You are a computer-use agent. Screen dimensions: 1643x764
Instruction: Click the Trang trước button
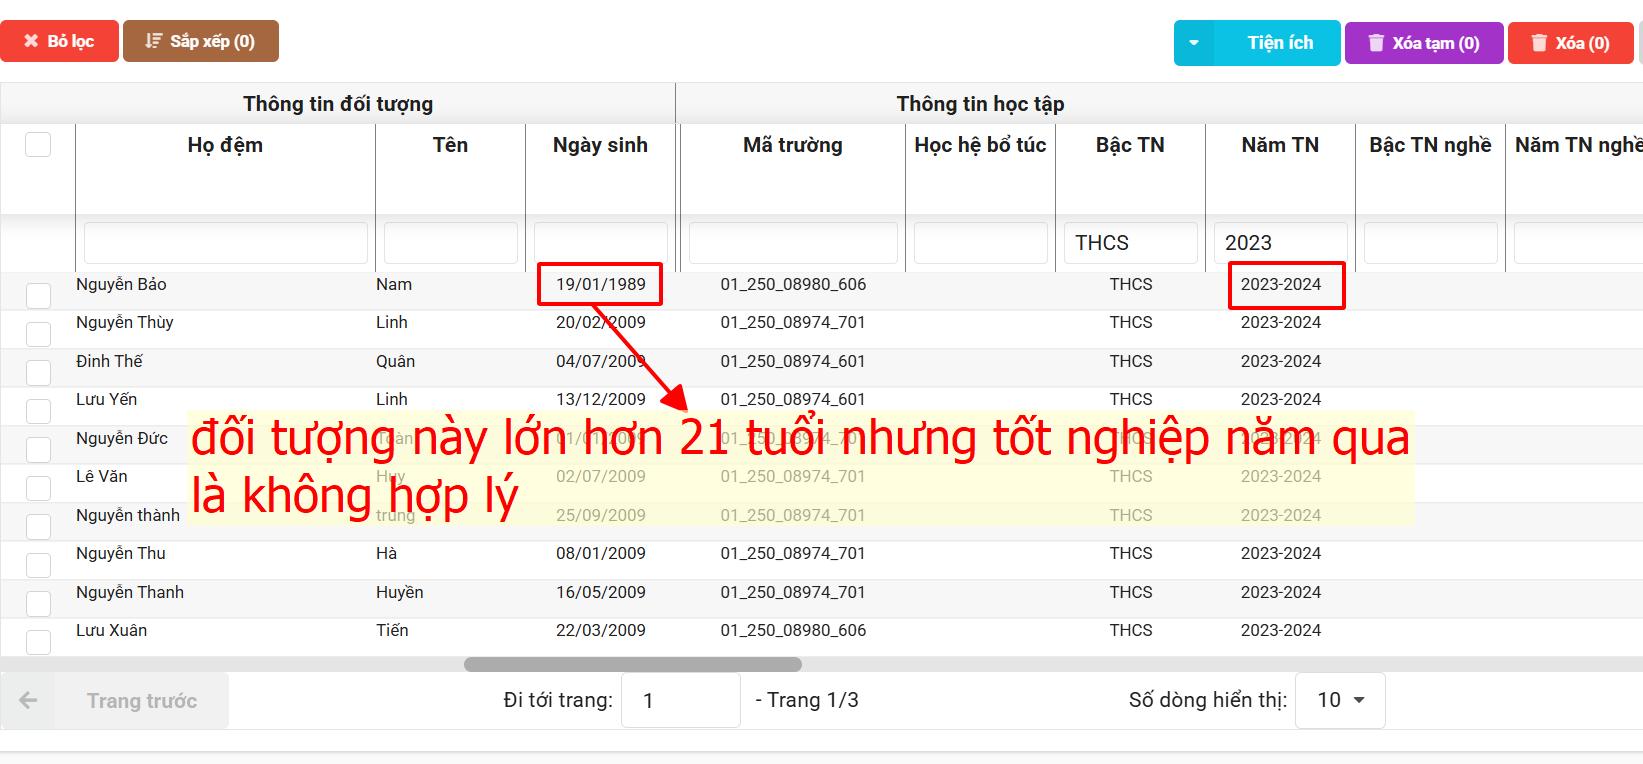pos(141,700)
